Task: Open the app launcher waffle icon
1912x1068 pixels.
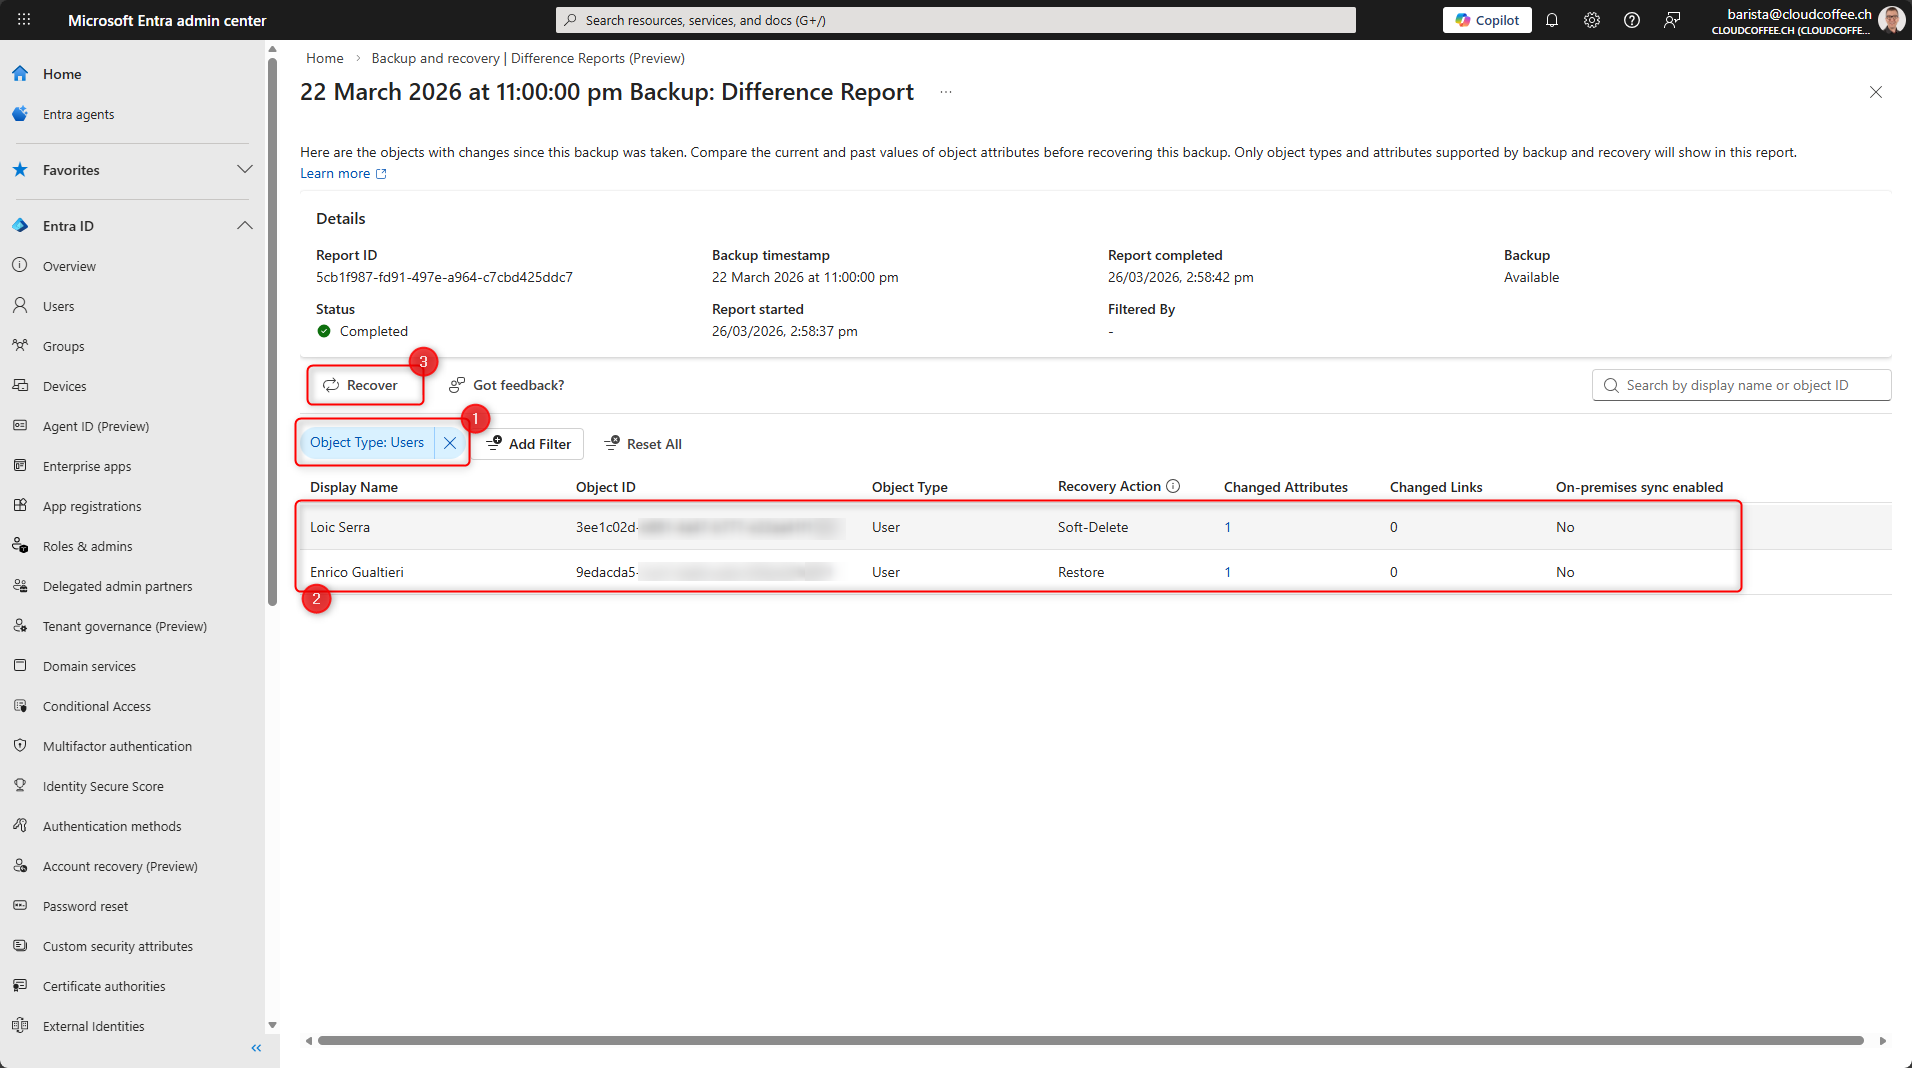Action: pos(24,20)
